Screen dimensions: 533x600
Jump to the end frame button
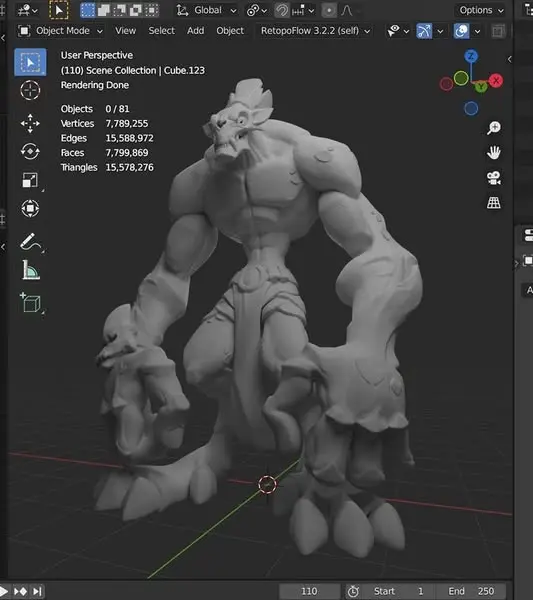37,591
